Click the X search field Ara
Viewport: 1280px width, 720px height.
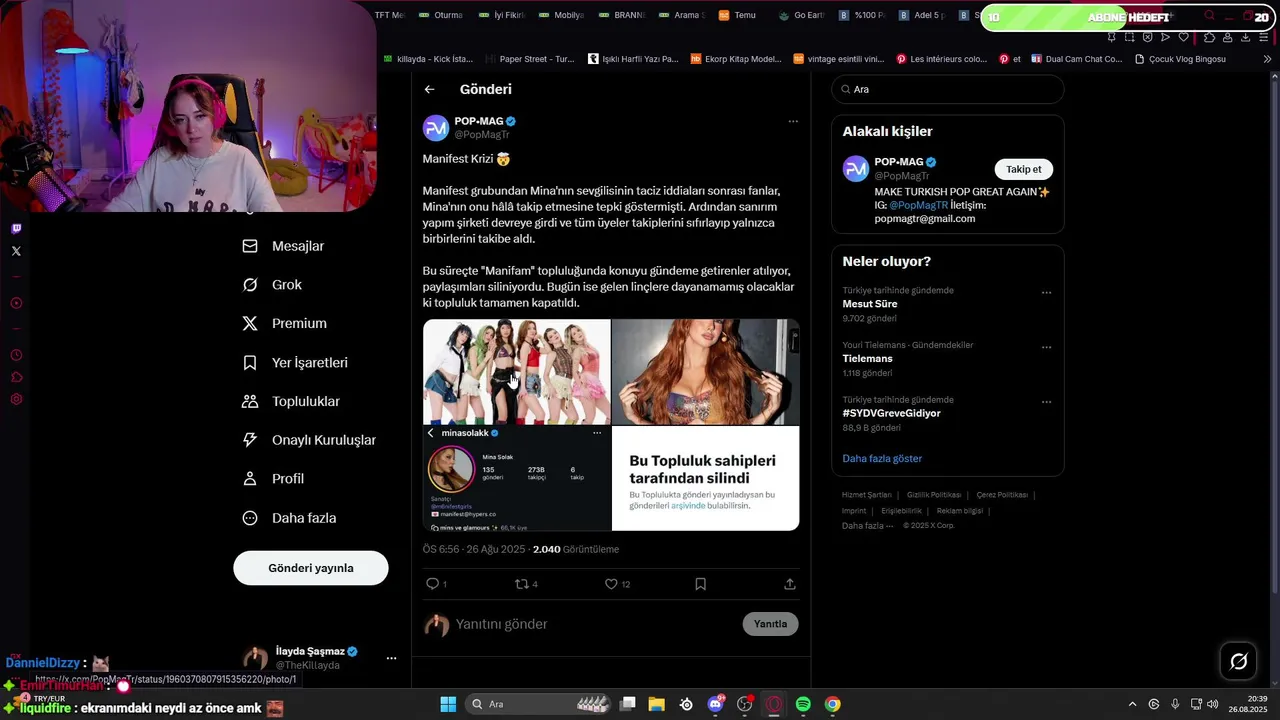[948, 89]
